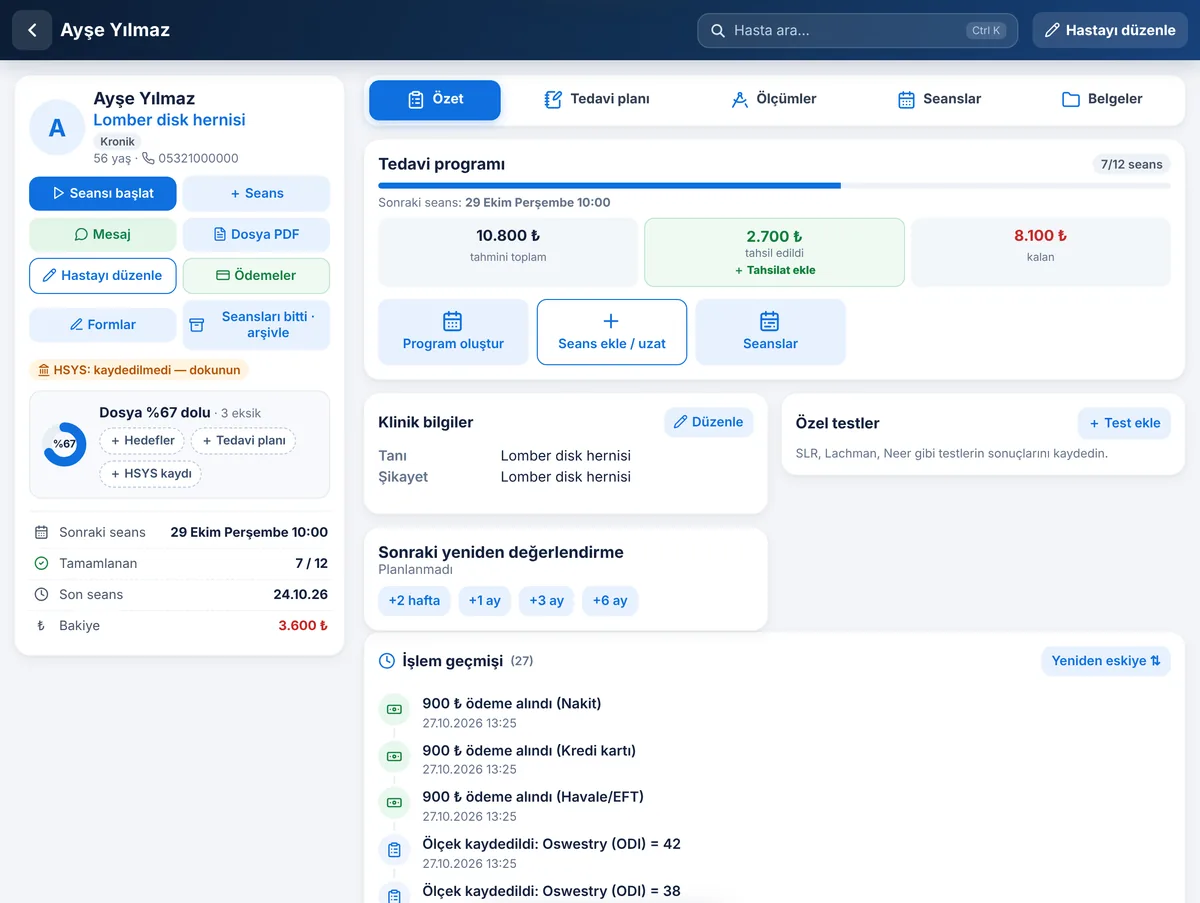
Task: Click the first cash payment icon in history
Action: 394,710
